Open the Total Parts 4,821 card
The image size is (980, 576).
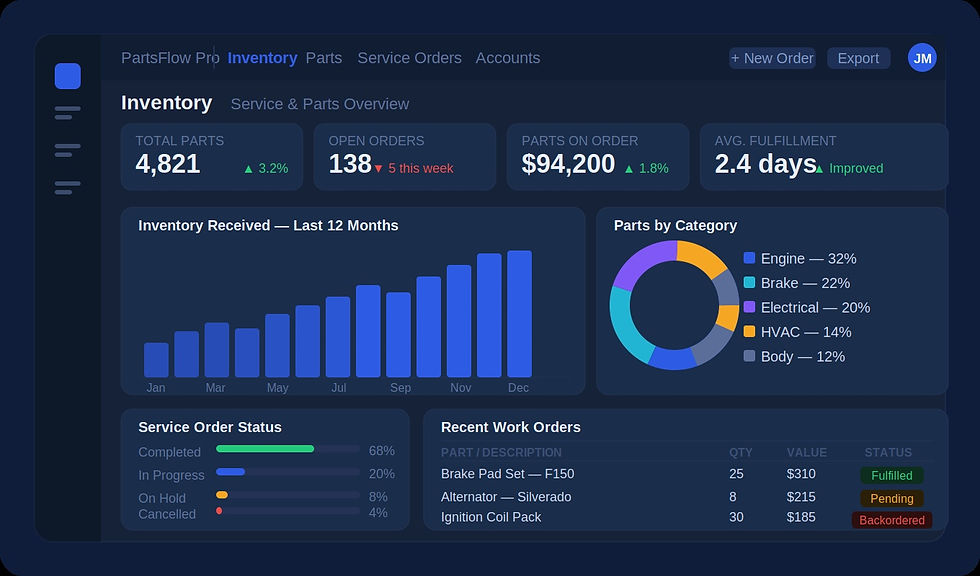click(212, 157)
